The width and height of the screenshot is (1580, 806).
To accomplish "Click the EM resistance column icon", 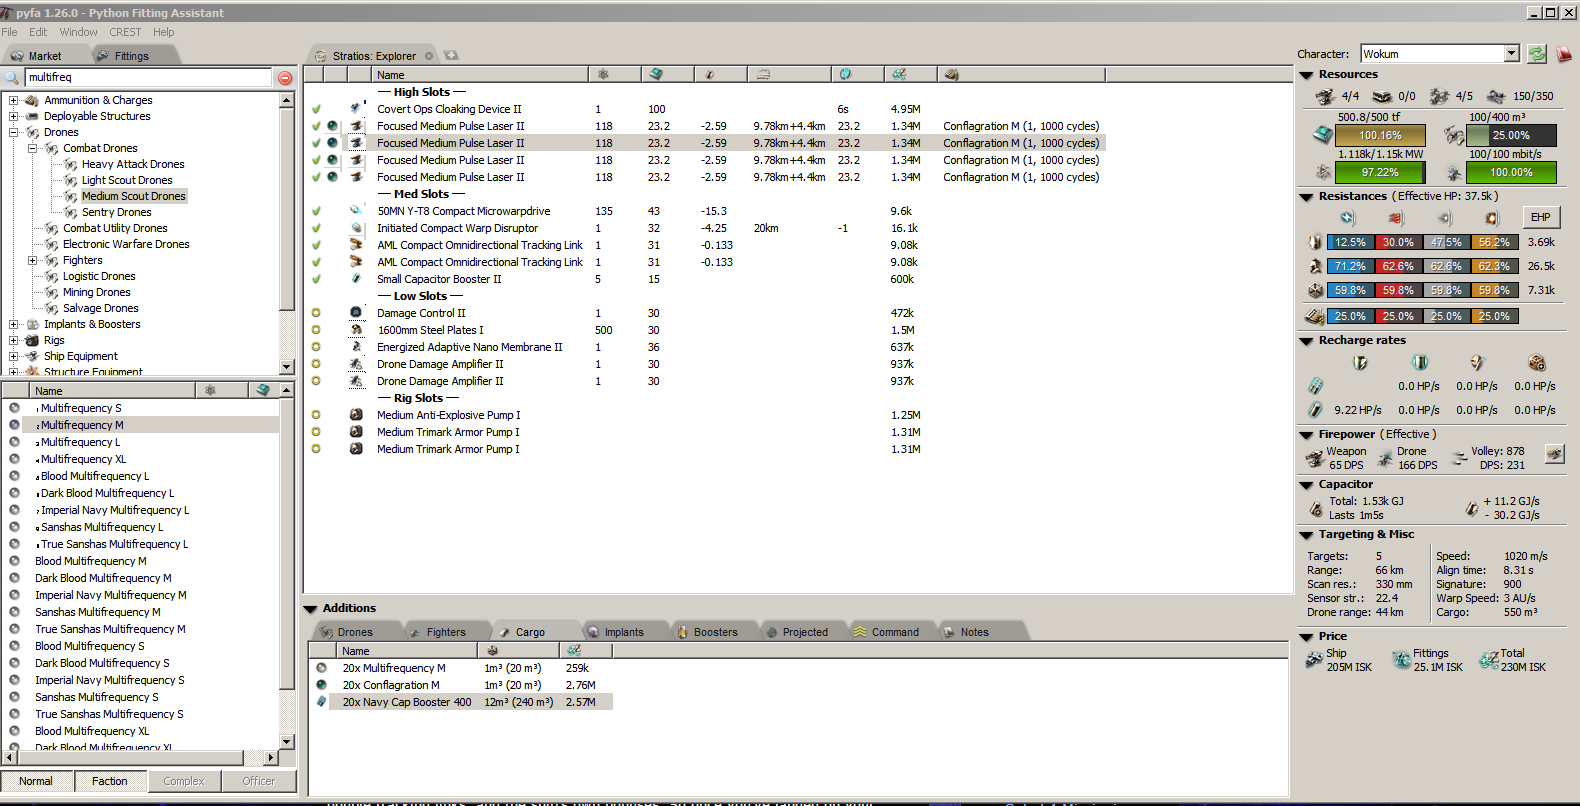I will (x=1348, y=217).
